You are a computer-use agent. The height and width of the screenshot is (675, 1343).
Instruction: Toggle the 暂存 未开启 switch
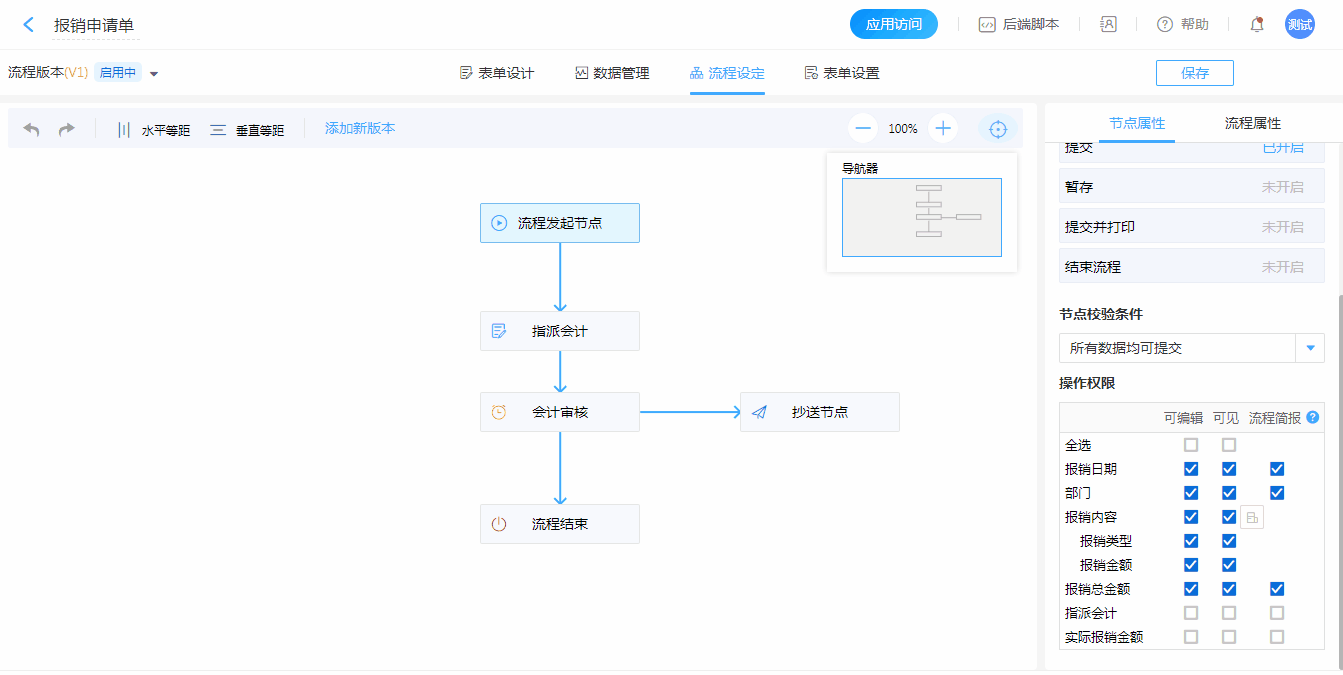coord(1282,187)
